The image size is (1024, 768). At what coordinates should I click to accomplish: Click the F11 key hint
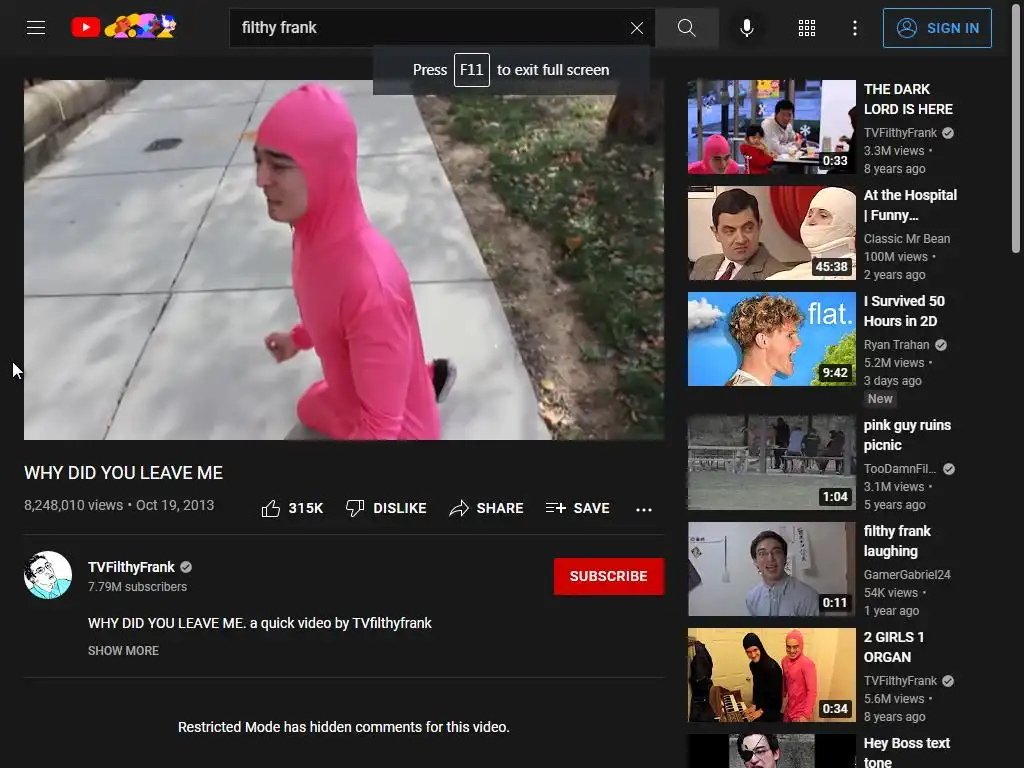coord(472,70)
